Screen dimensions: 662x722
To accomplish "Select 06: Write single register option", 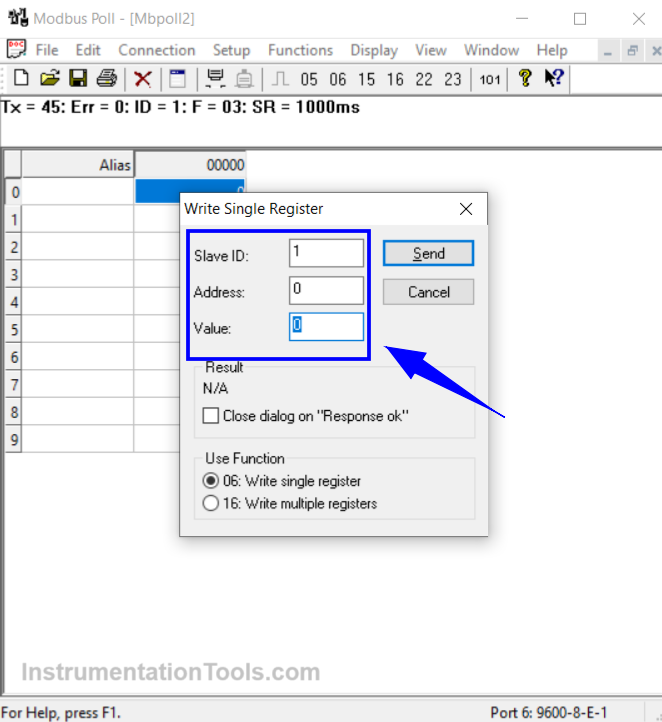I will [211, 481].
